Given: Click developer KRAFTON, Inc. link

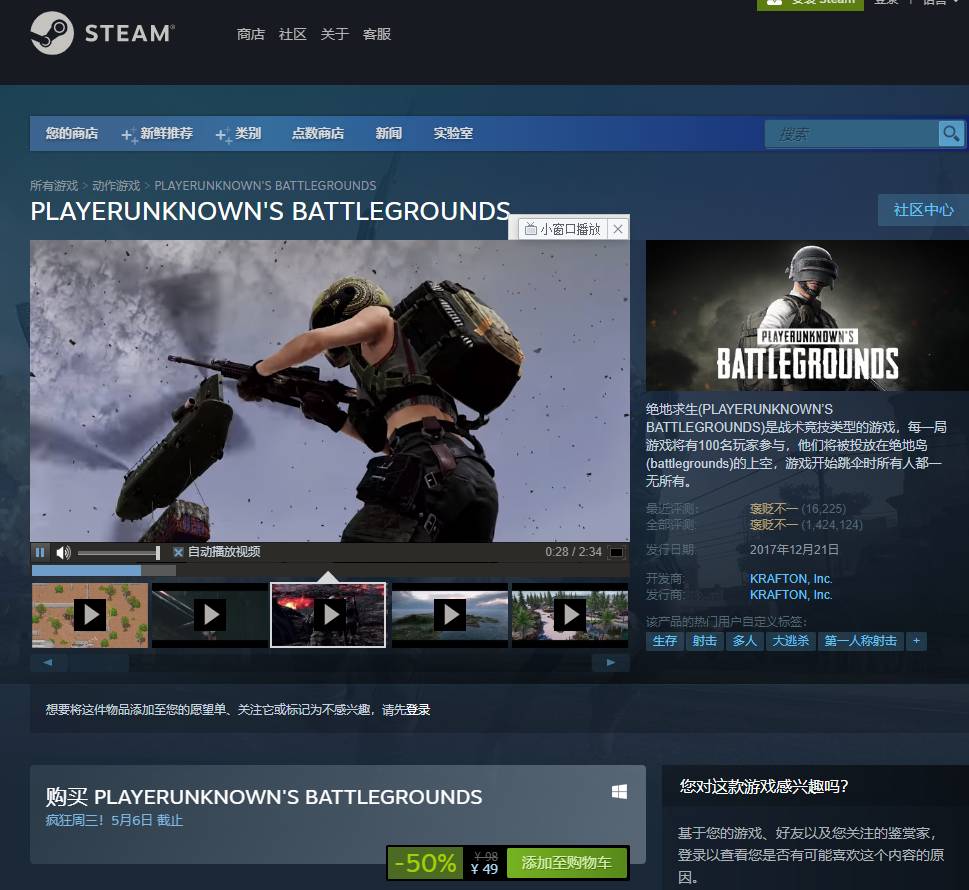Looking at the screenshot, I should click(x=791, y=578).
